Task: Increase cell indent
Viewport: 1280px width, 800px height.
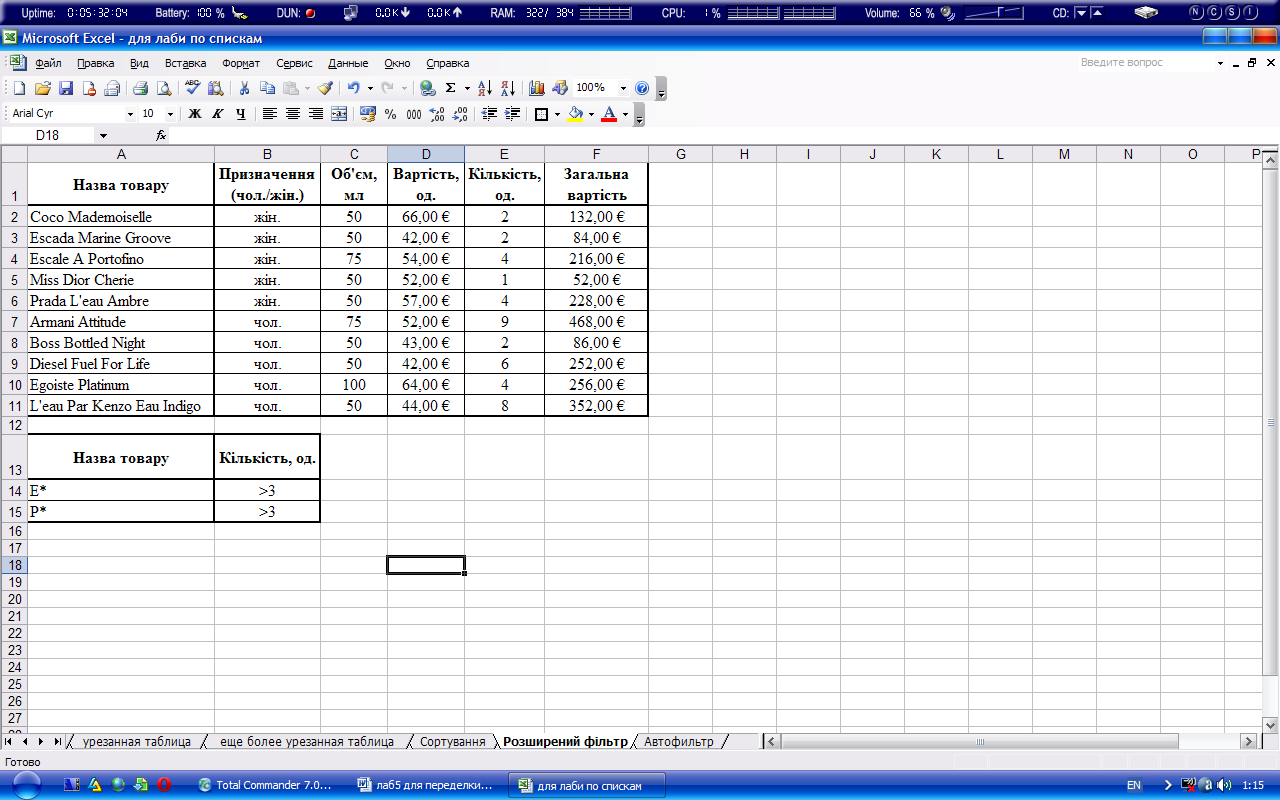Action: [513, 114]
